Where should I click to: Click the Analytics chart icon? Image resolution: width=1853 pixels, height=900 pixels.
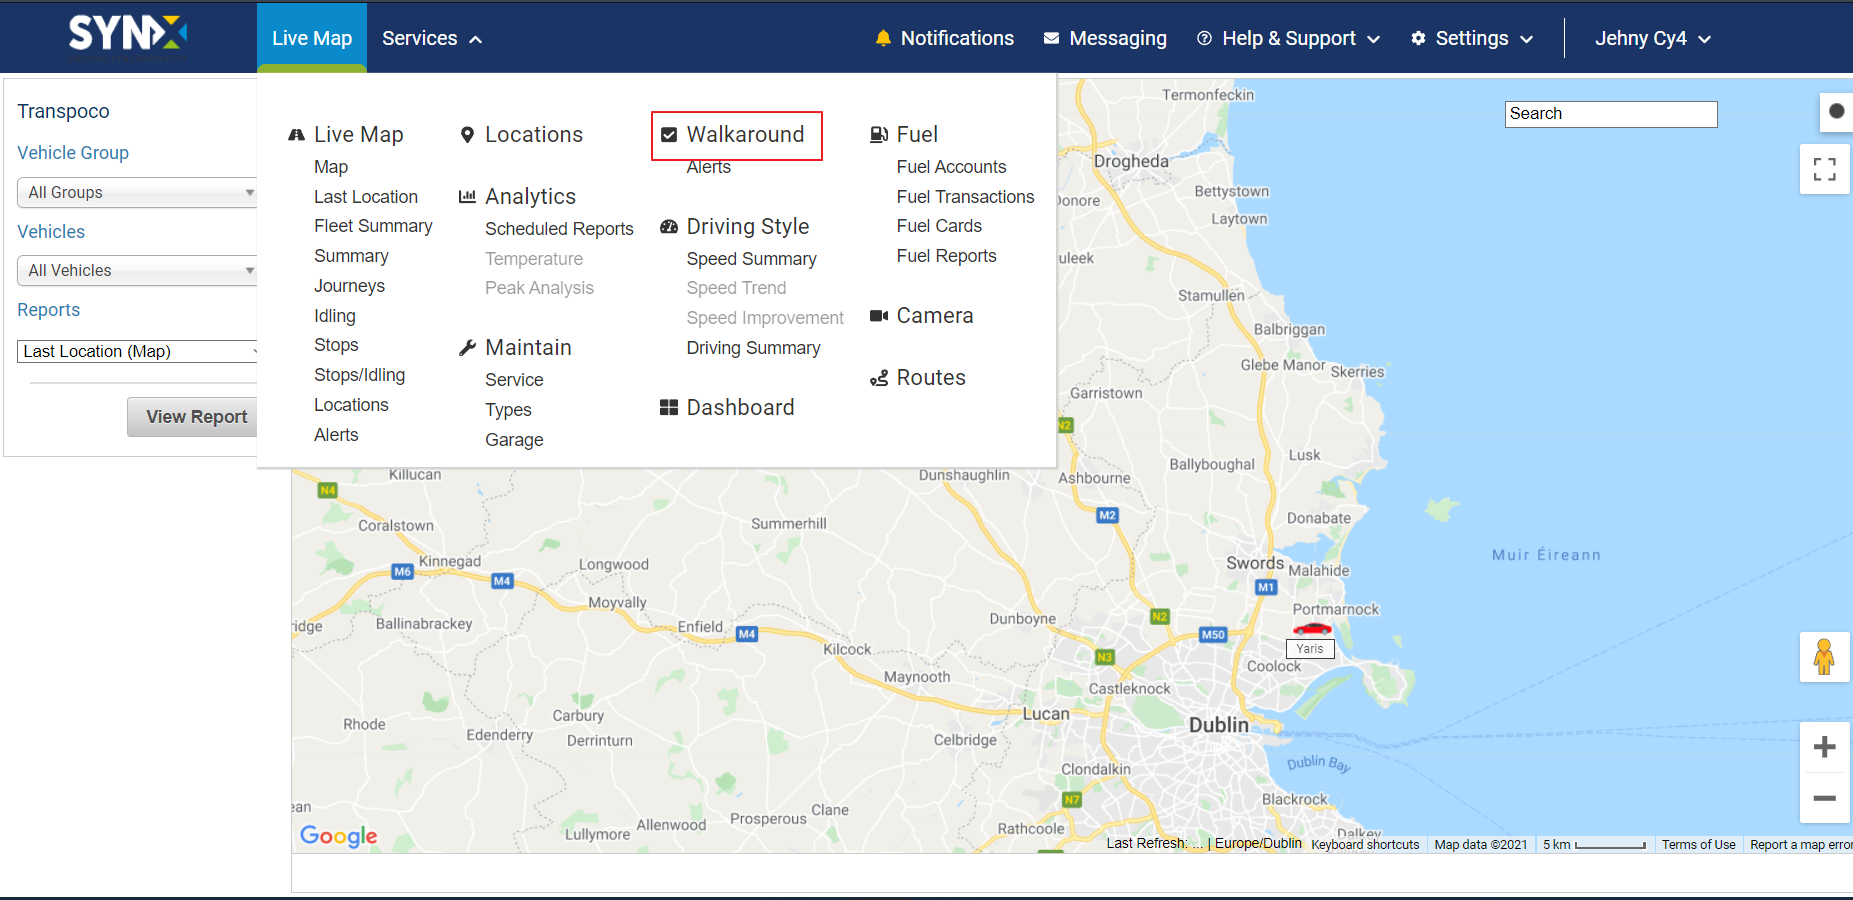tap(467, 197)
